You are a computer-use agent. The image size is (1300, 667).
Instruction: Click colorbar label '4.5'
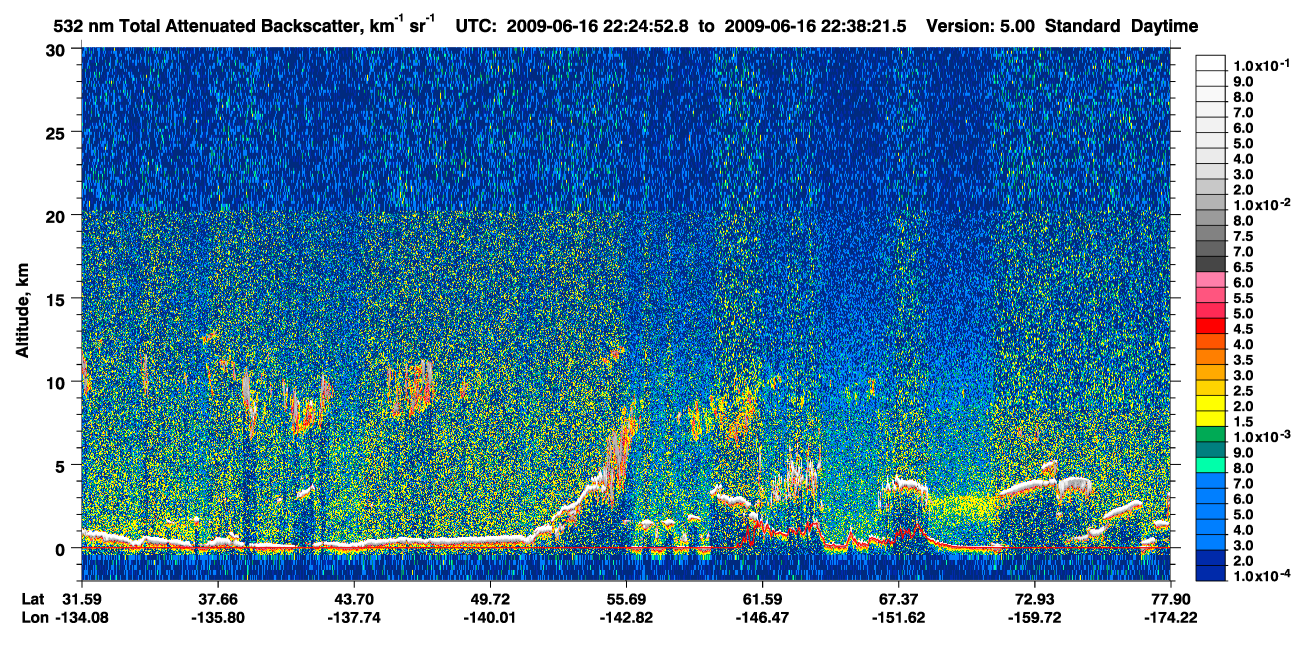(1243, 328)
